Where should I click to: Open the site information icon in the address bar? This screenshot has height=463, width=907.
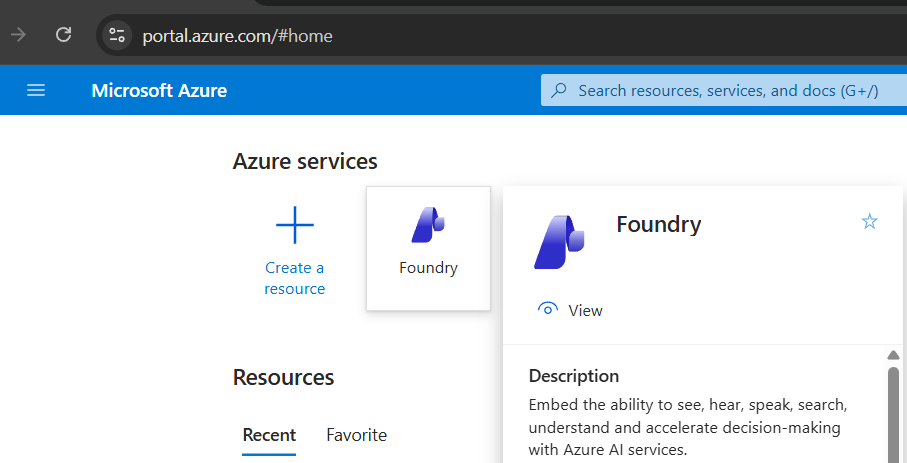pyautogui.click(x=117, y=35)
